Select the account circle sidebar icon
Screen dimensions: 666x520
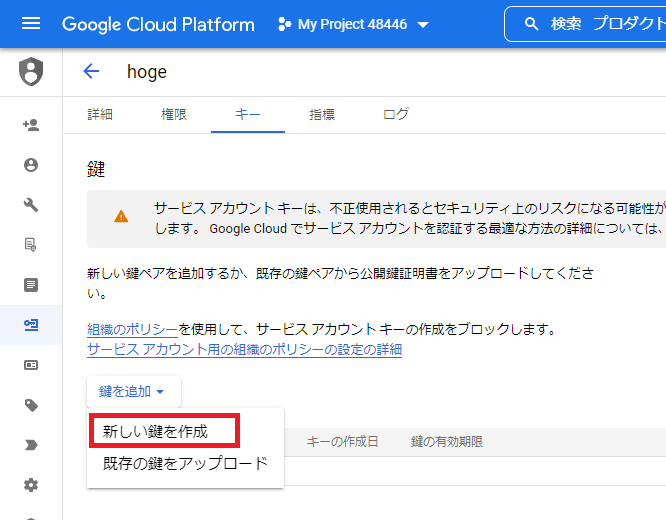(31, 165)
